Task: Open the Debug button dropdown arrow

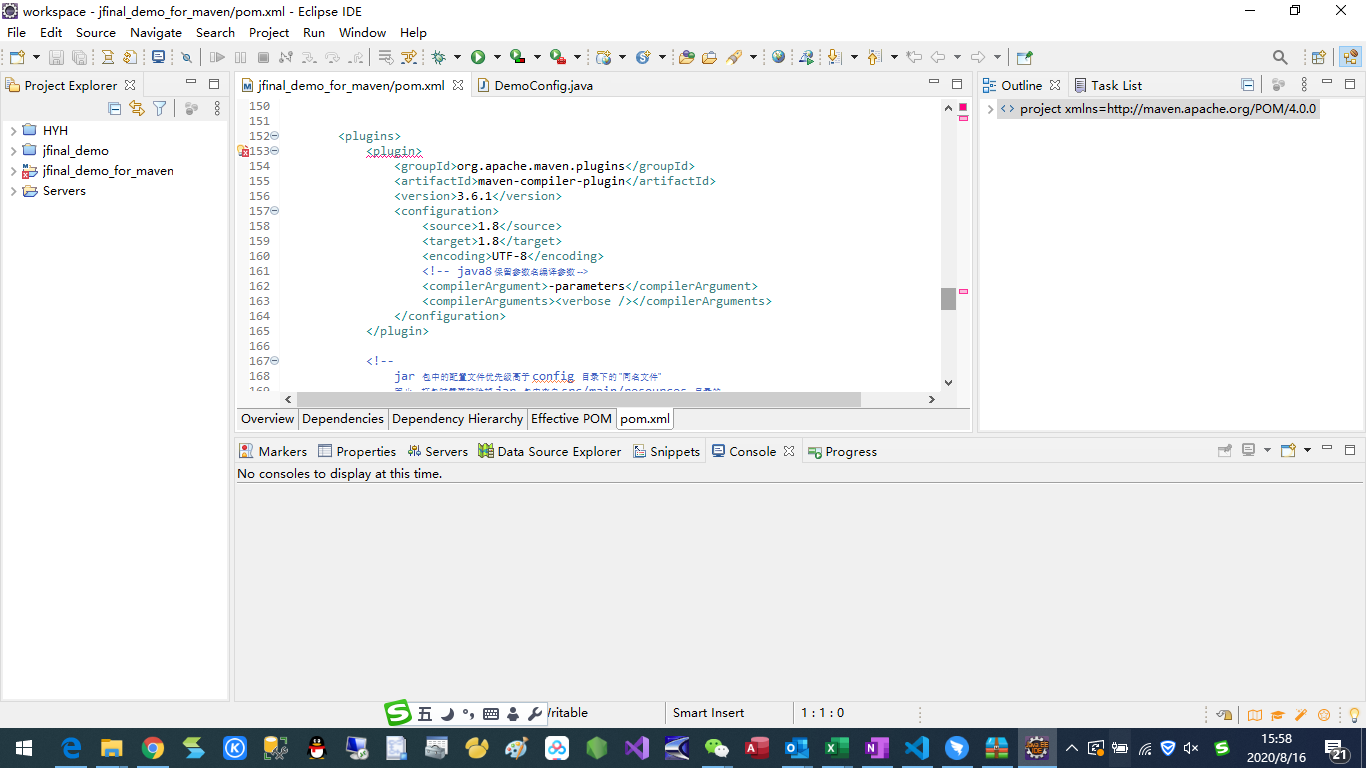Action: click(x=457, y=58)
